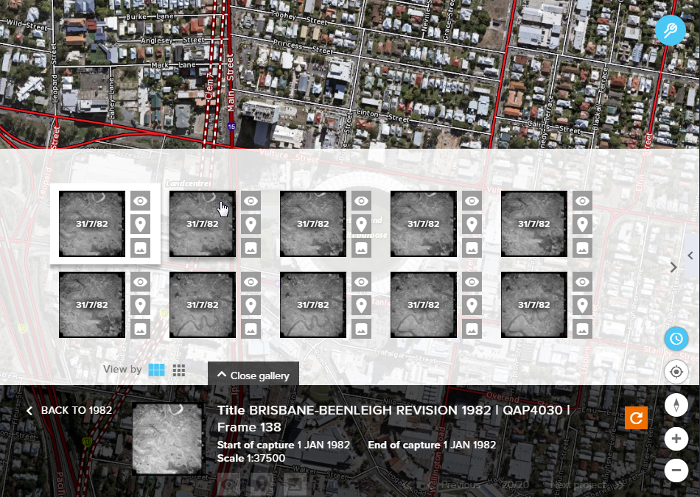The image size is (700, 497).
Task: Click the Frame 138 preview thumbnail
Action: (x=167, y=439)
